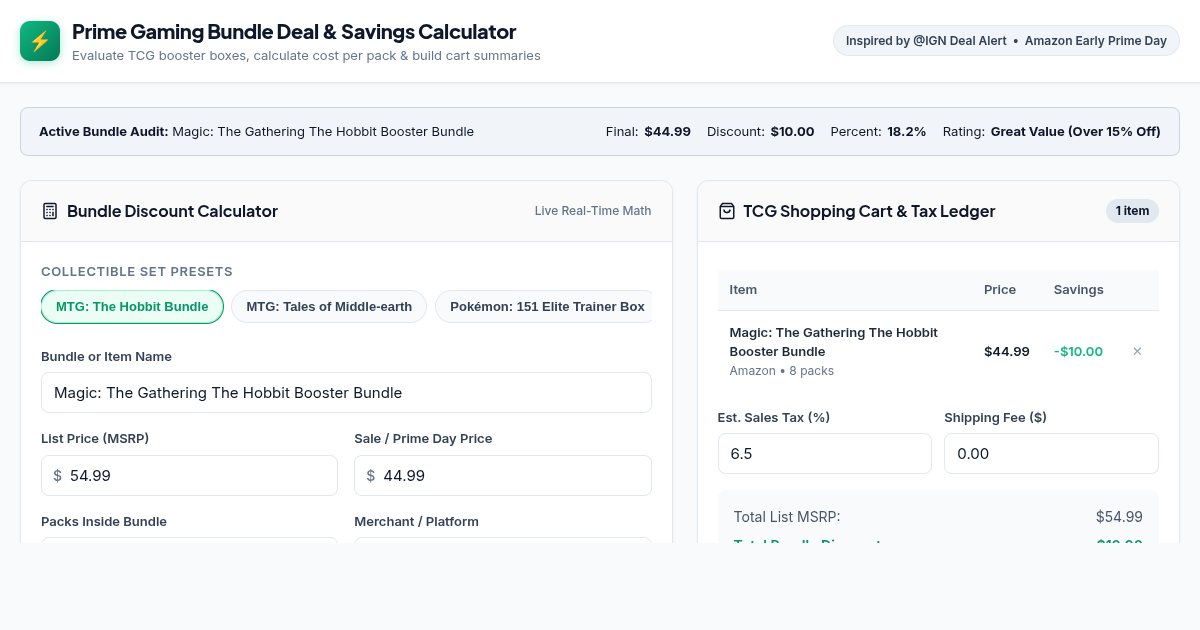
Task: Click the Packs Inside Bundle label
Action: (x=104, y=522)
